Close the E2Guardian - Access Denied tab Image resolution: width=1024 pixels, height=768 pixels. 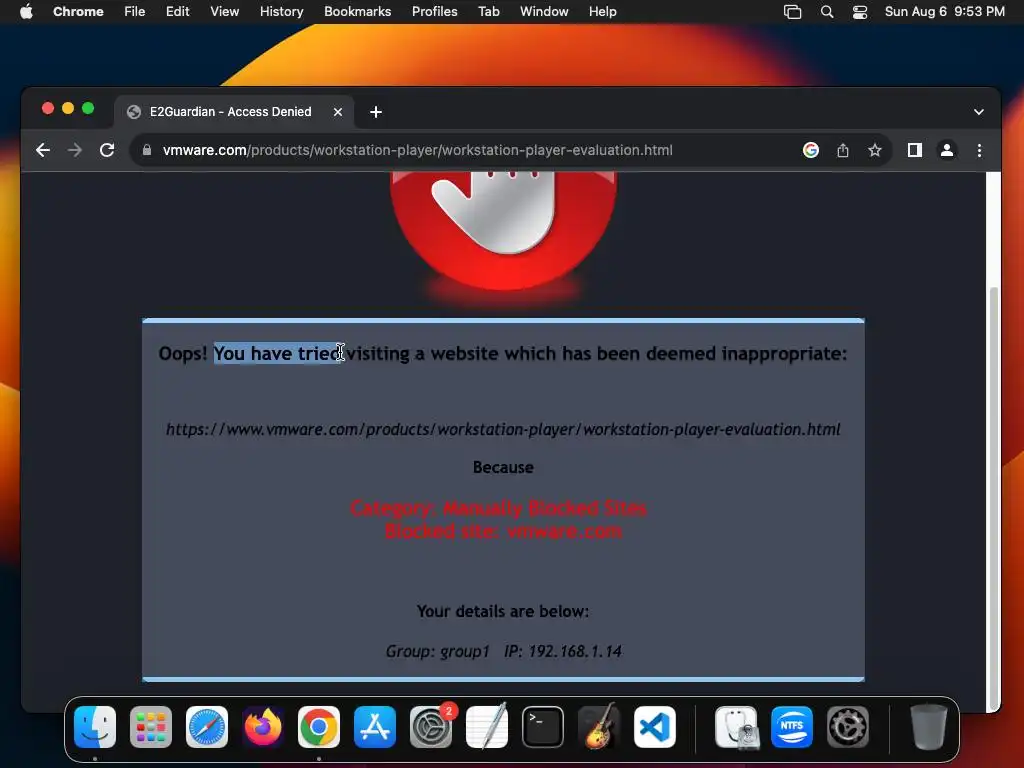point(338,112)
